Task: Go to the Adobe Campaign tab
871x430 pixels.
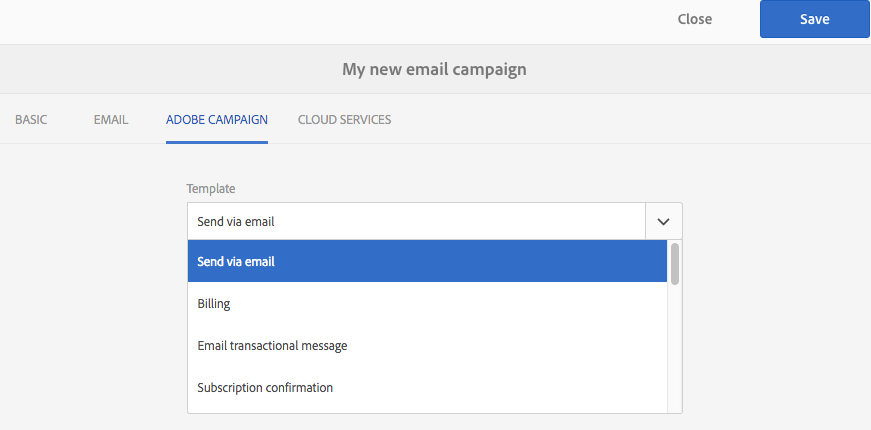Action: pos(217,119)
